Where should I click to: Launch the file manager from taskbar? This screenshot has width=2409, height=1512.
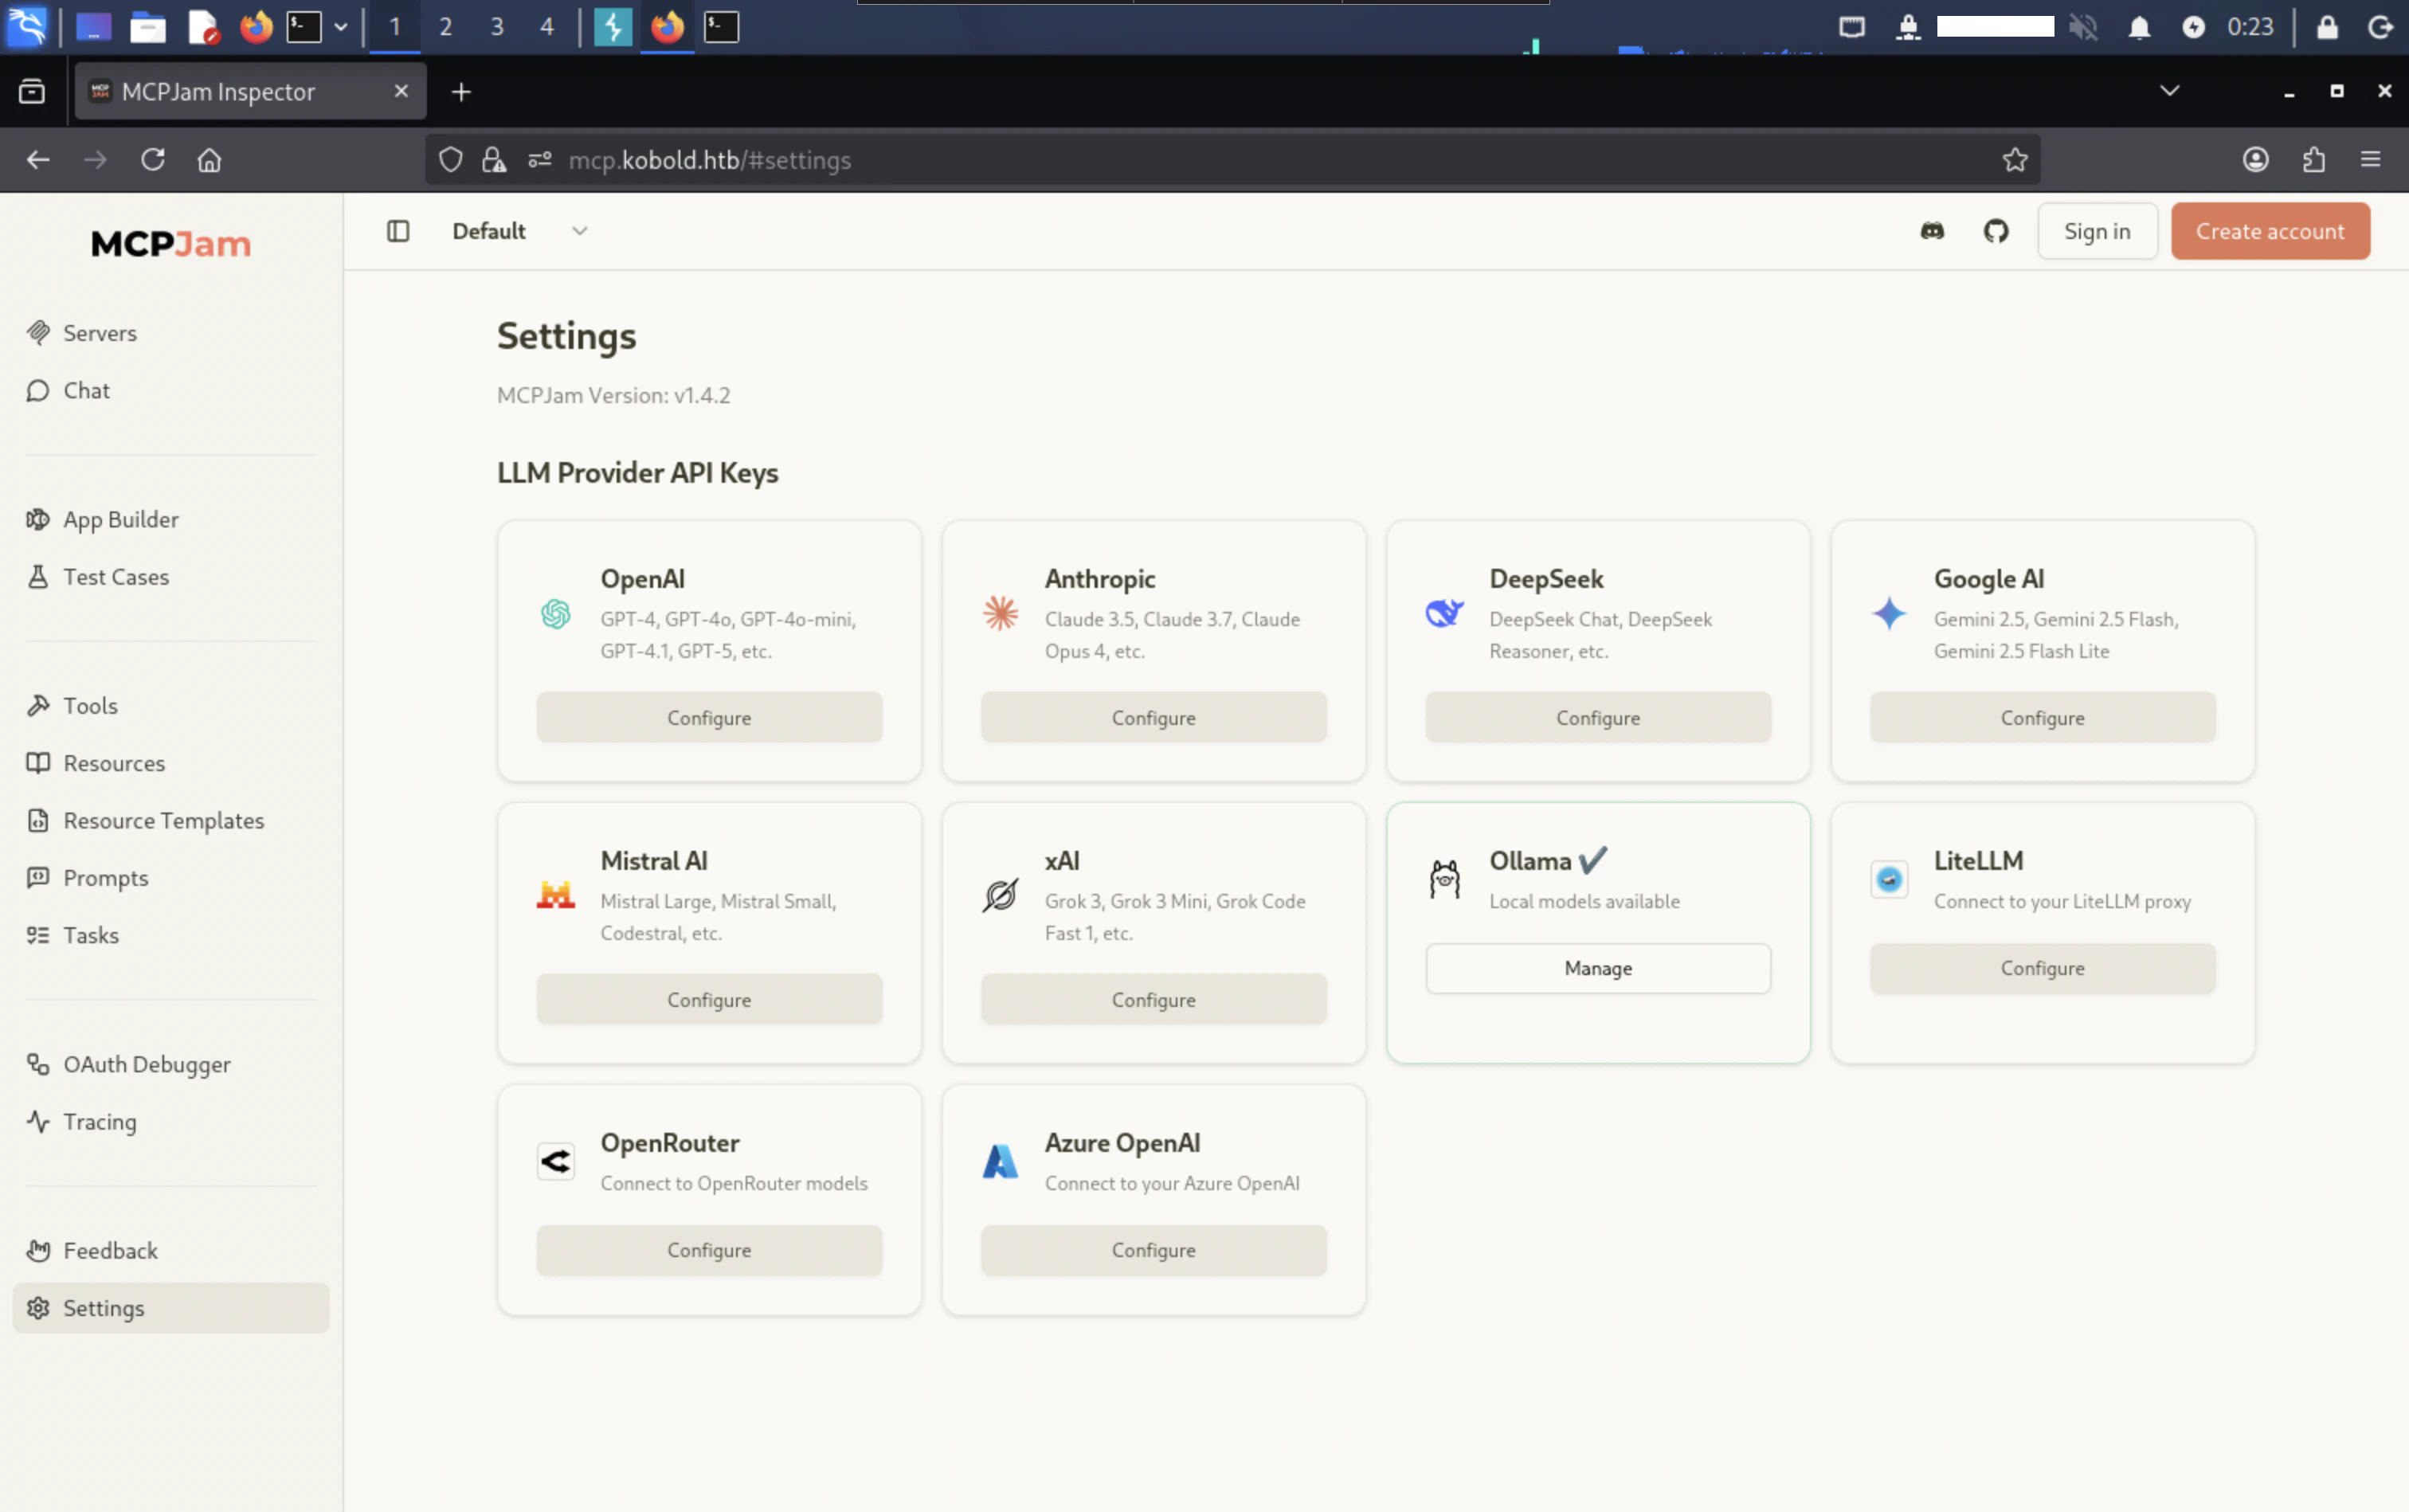pos(148,27)
